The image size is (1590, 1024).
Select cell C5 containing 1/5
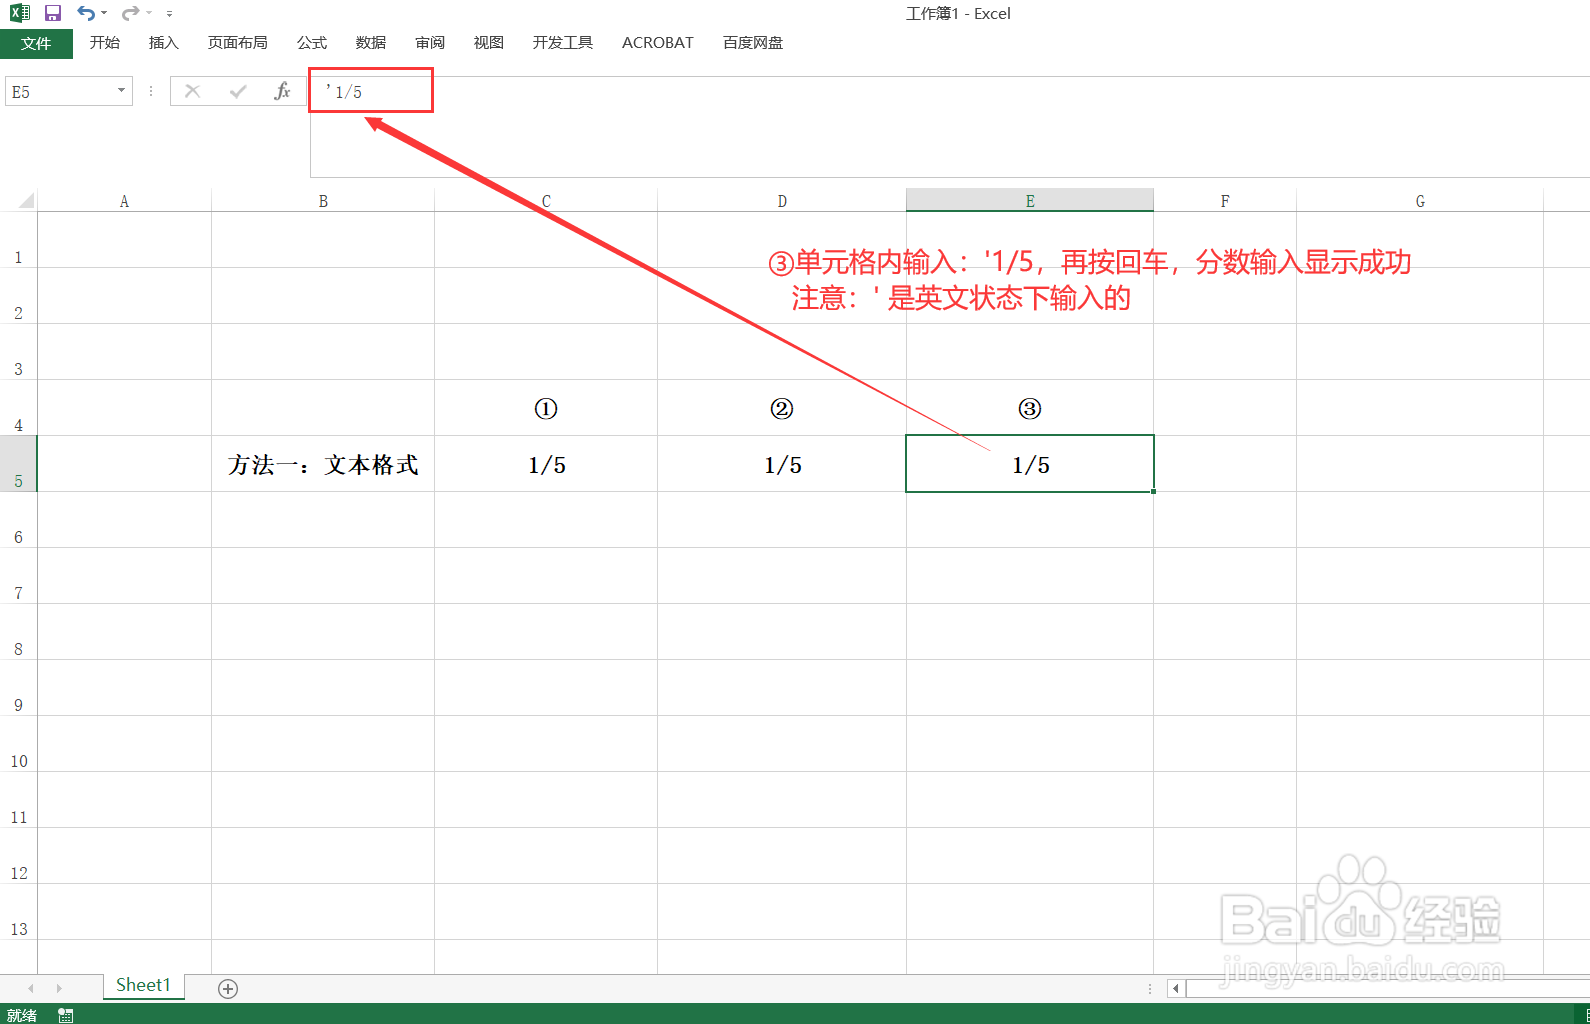point(546,464)
